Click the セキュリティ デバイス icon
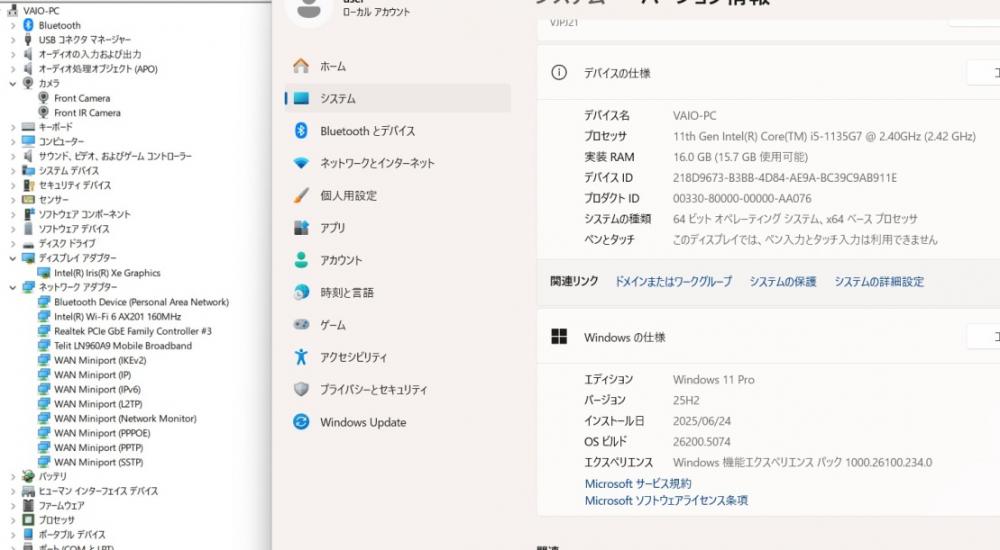Image resolution: width=1000 pixels, height=550 pixels. point(28,185)
